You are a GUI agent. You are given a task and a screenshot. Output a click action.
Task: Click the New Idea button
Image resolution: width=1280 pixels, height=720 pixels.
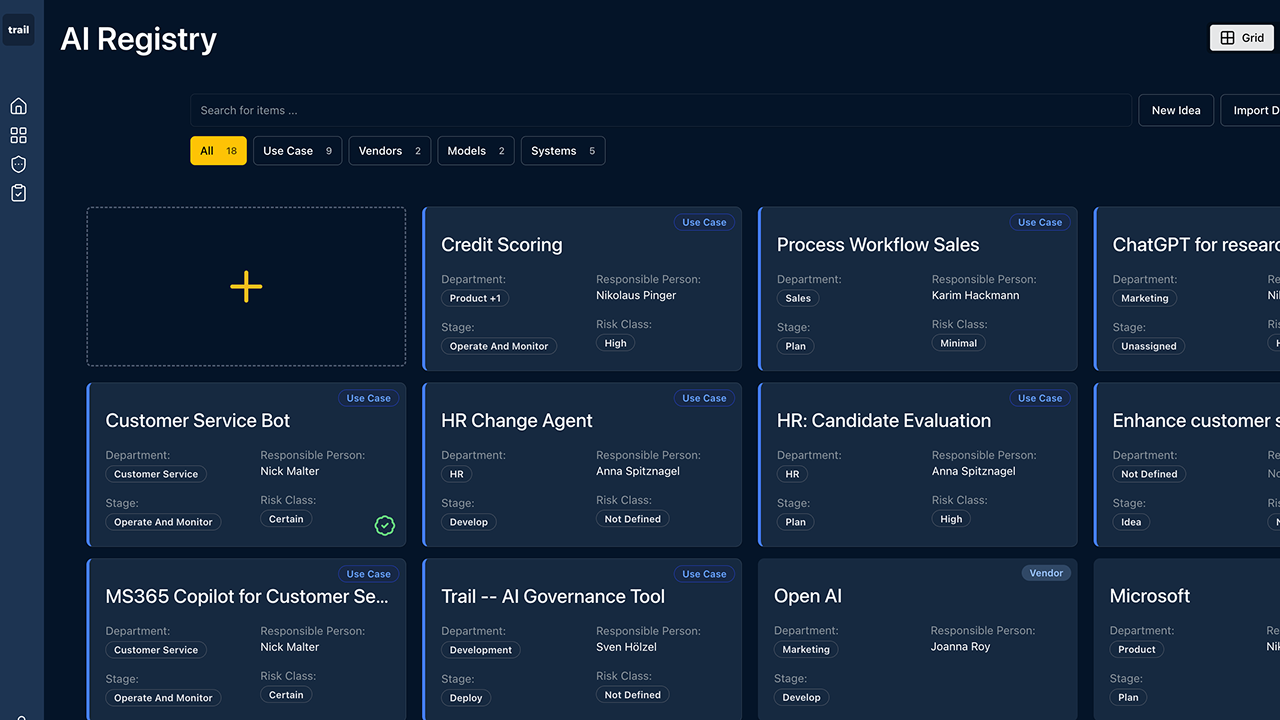point(1176,110)
